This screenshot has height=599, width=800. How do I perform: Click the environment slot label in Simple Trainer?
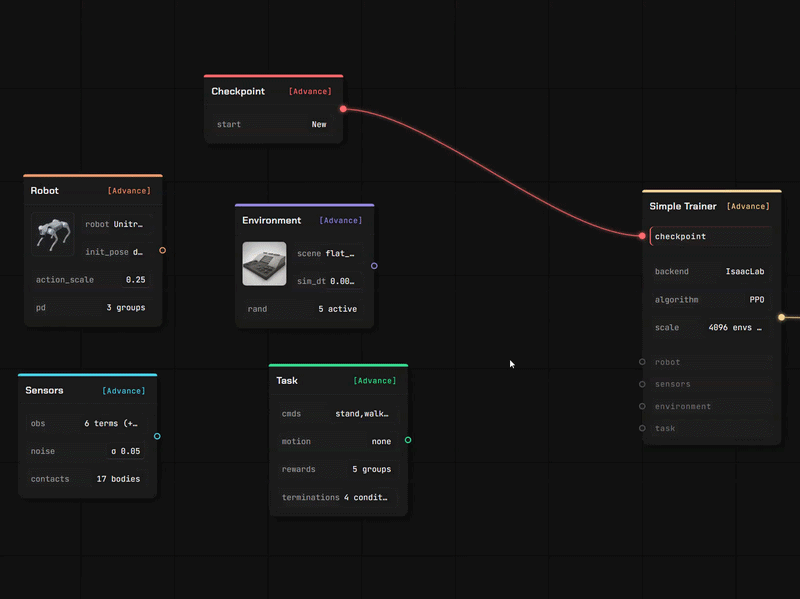tap(683, 407)
